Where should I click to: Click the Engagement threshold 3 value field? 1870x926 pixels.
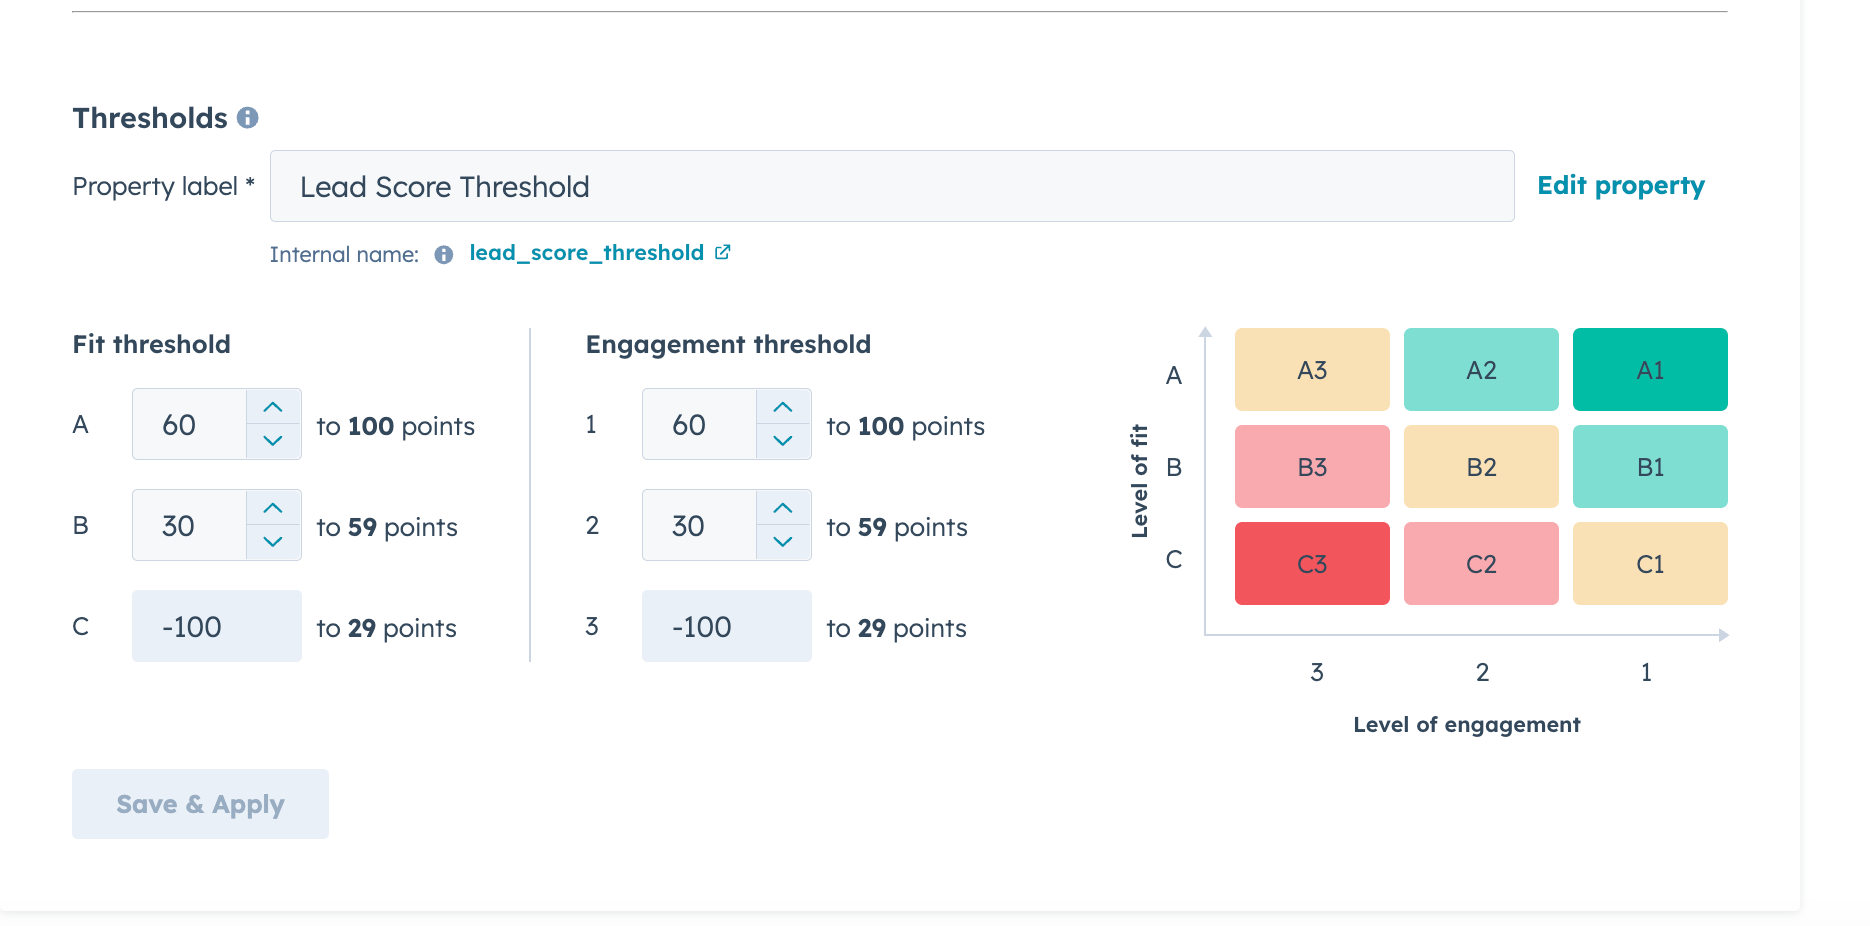tap(726, 626)
